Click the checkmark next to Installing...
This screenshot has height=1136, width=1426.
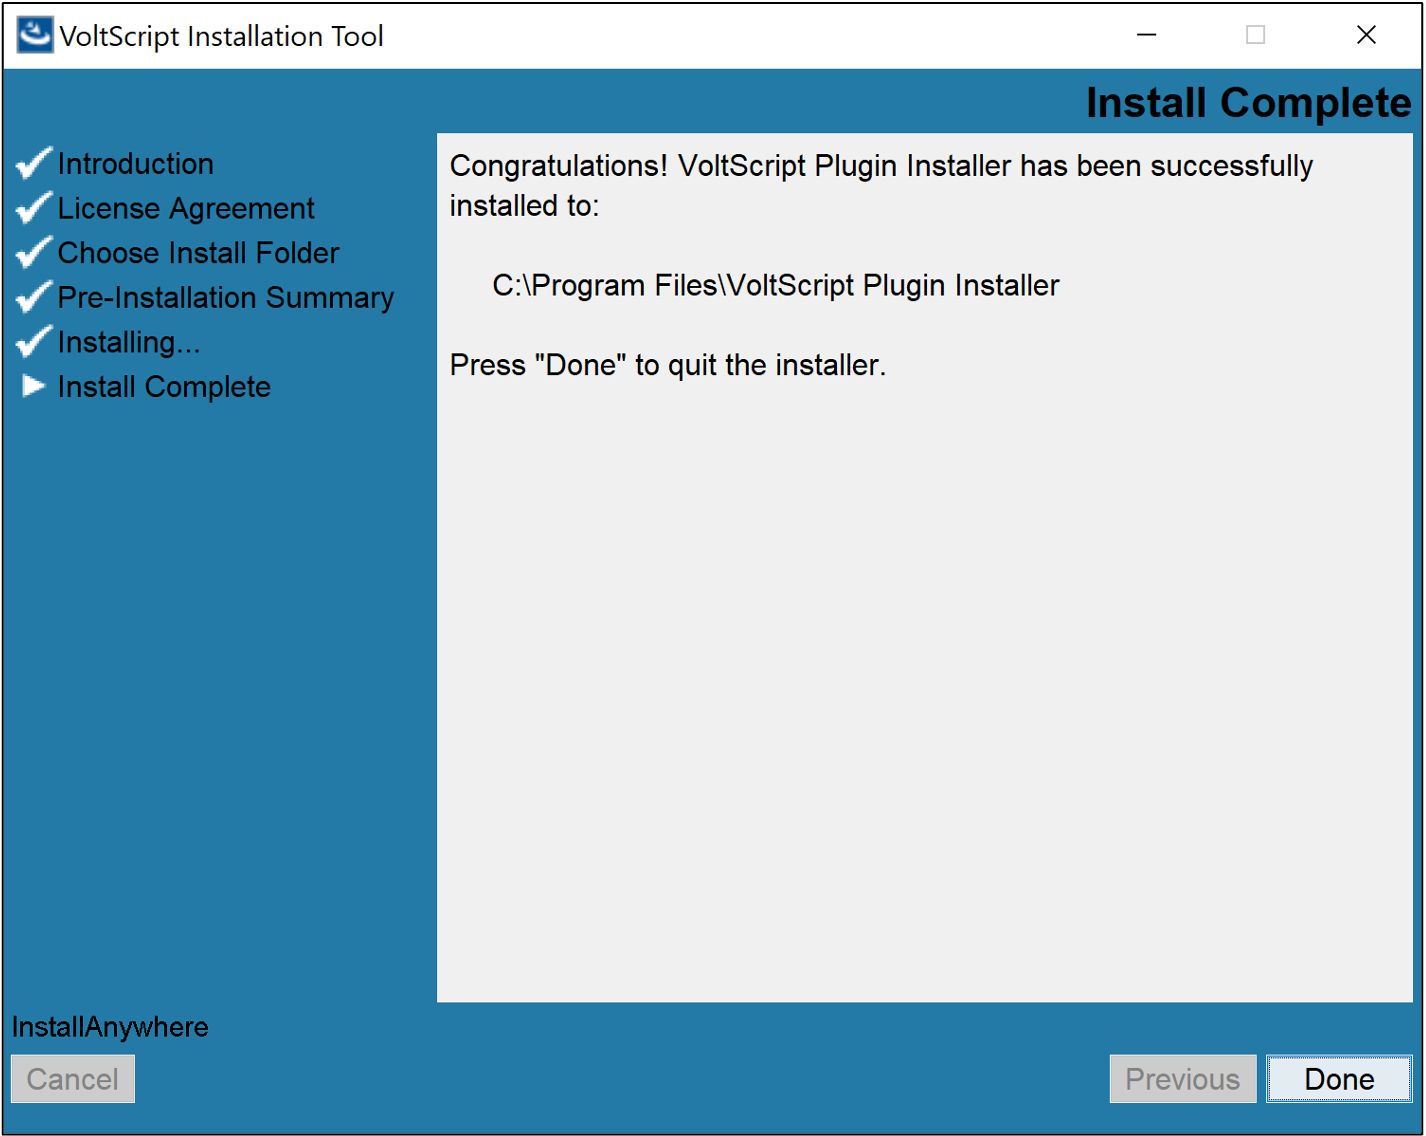pyautogui.click(x=34, y=342)
